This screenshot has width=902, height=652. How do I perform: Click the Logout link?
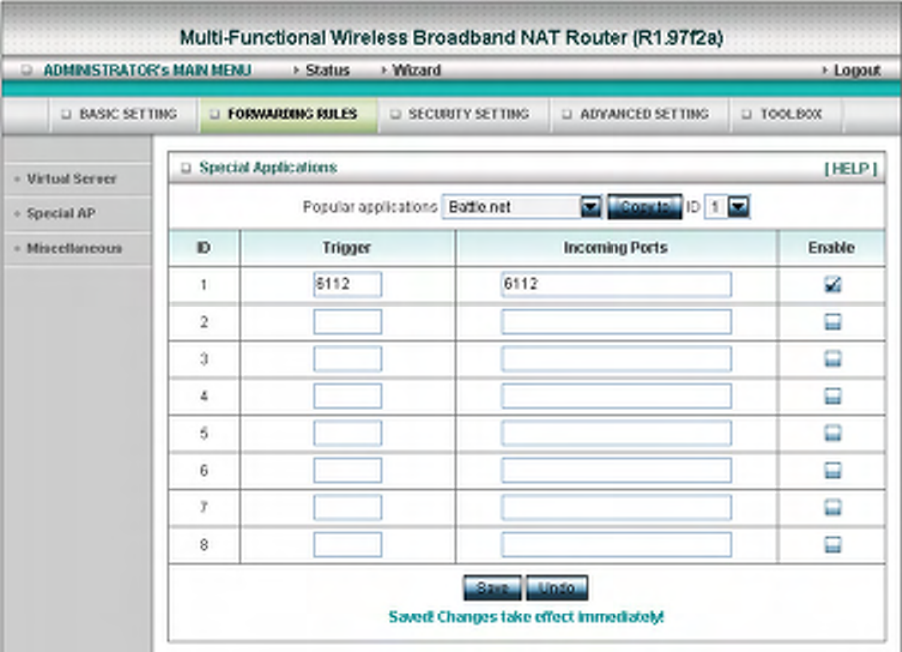857,70
